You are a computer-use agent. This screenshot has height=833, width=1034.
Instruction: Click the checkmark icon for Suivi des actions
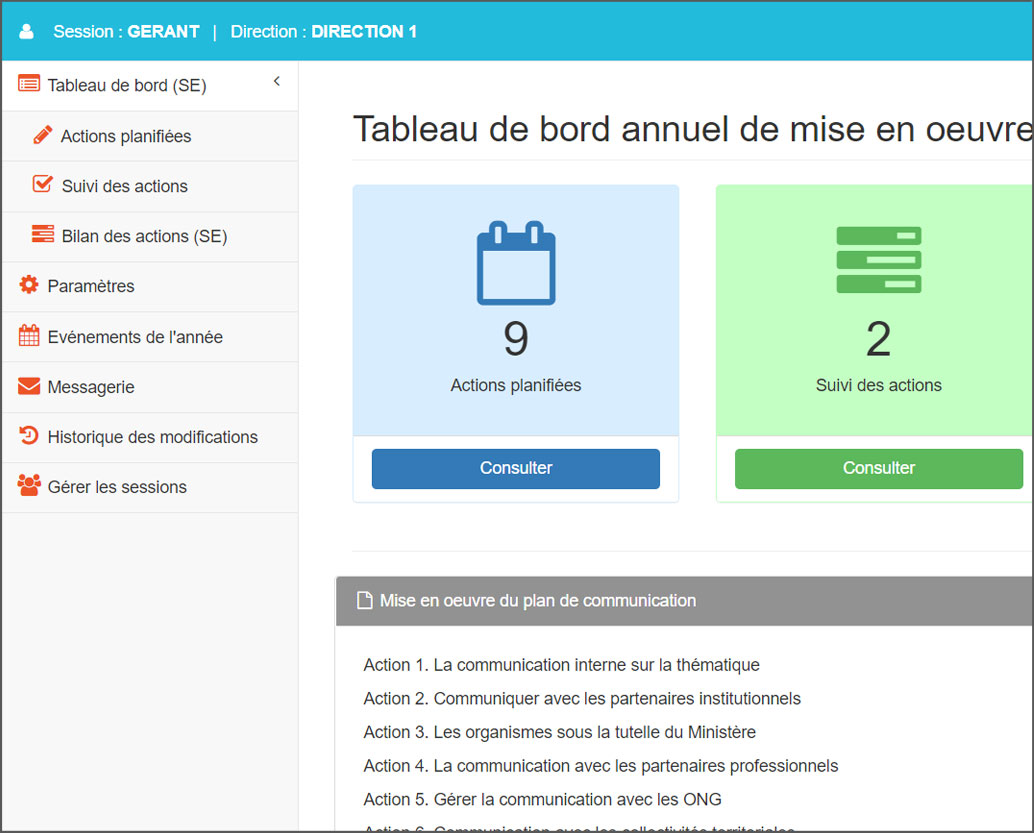pos(43,183)
